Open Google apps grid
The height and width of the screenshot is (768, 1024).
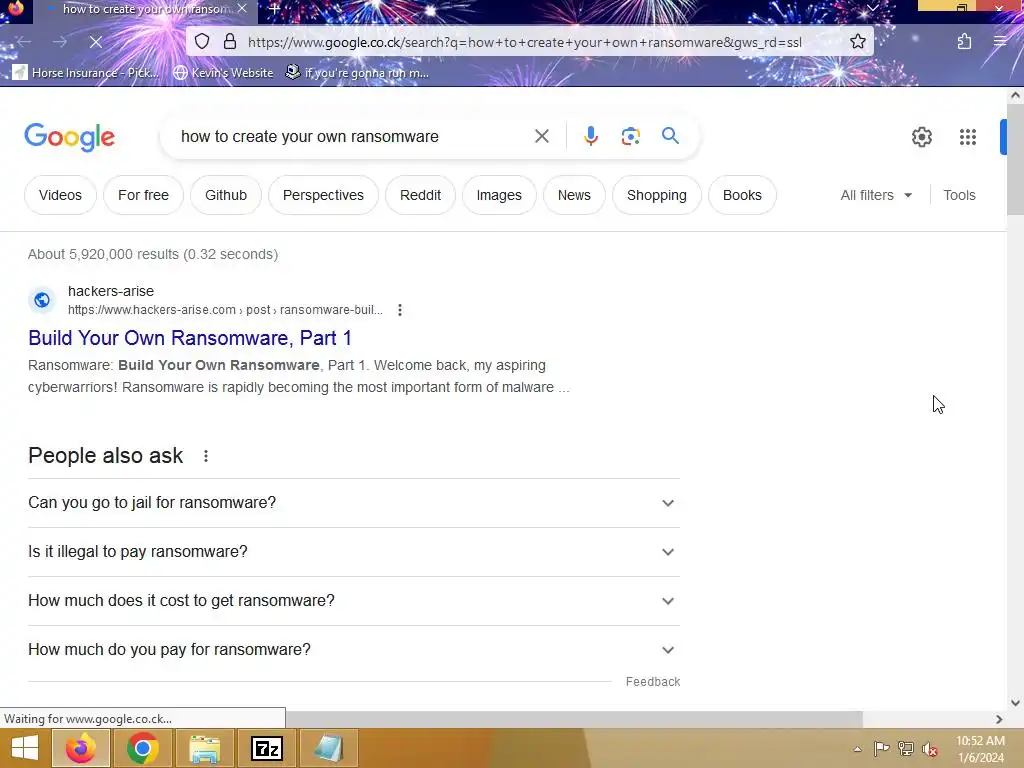click(x=968, y=137)
